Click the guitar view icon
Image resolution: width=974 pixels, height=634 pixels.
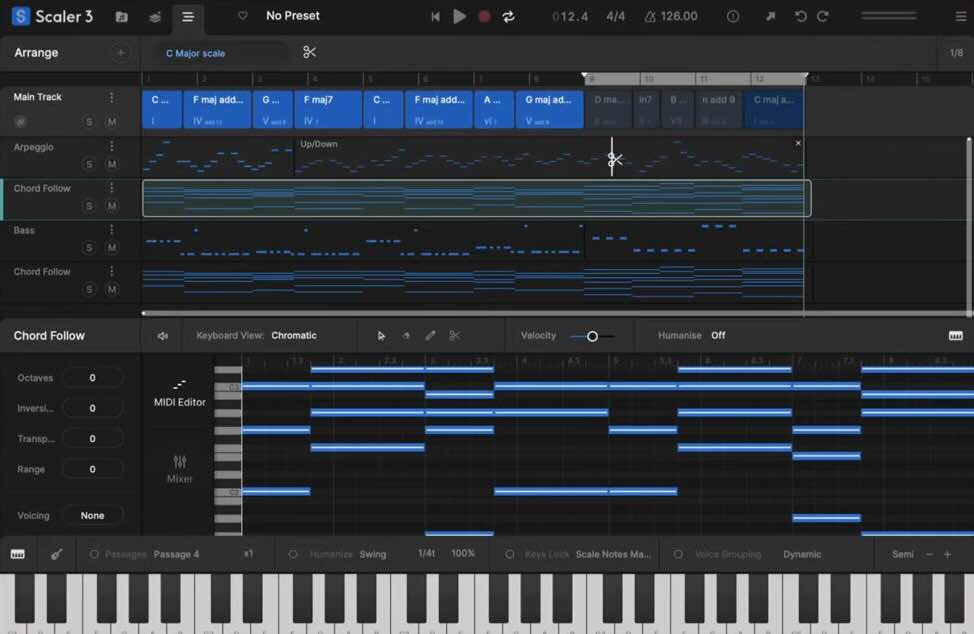[56, 554]
